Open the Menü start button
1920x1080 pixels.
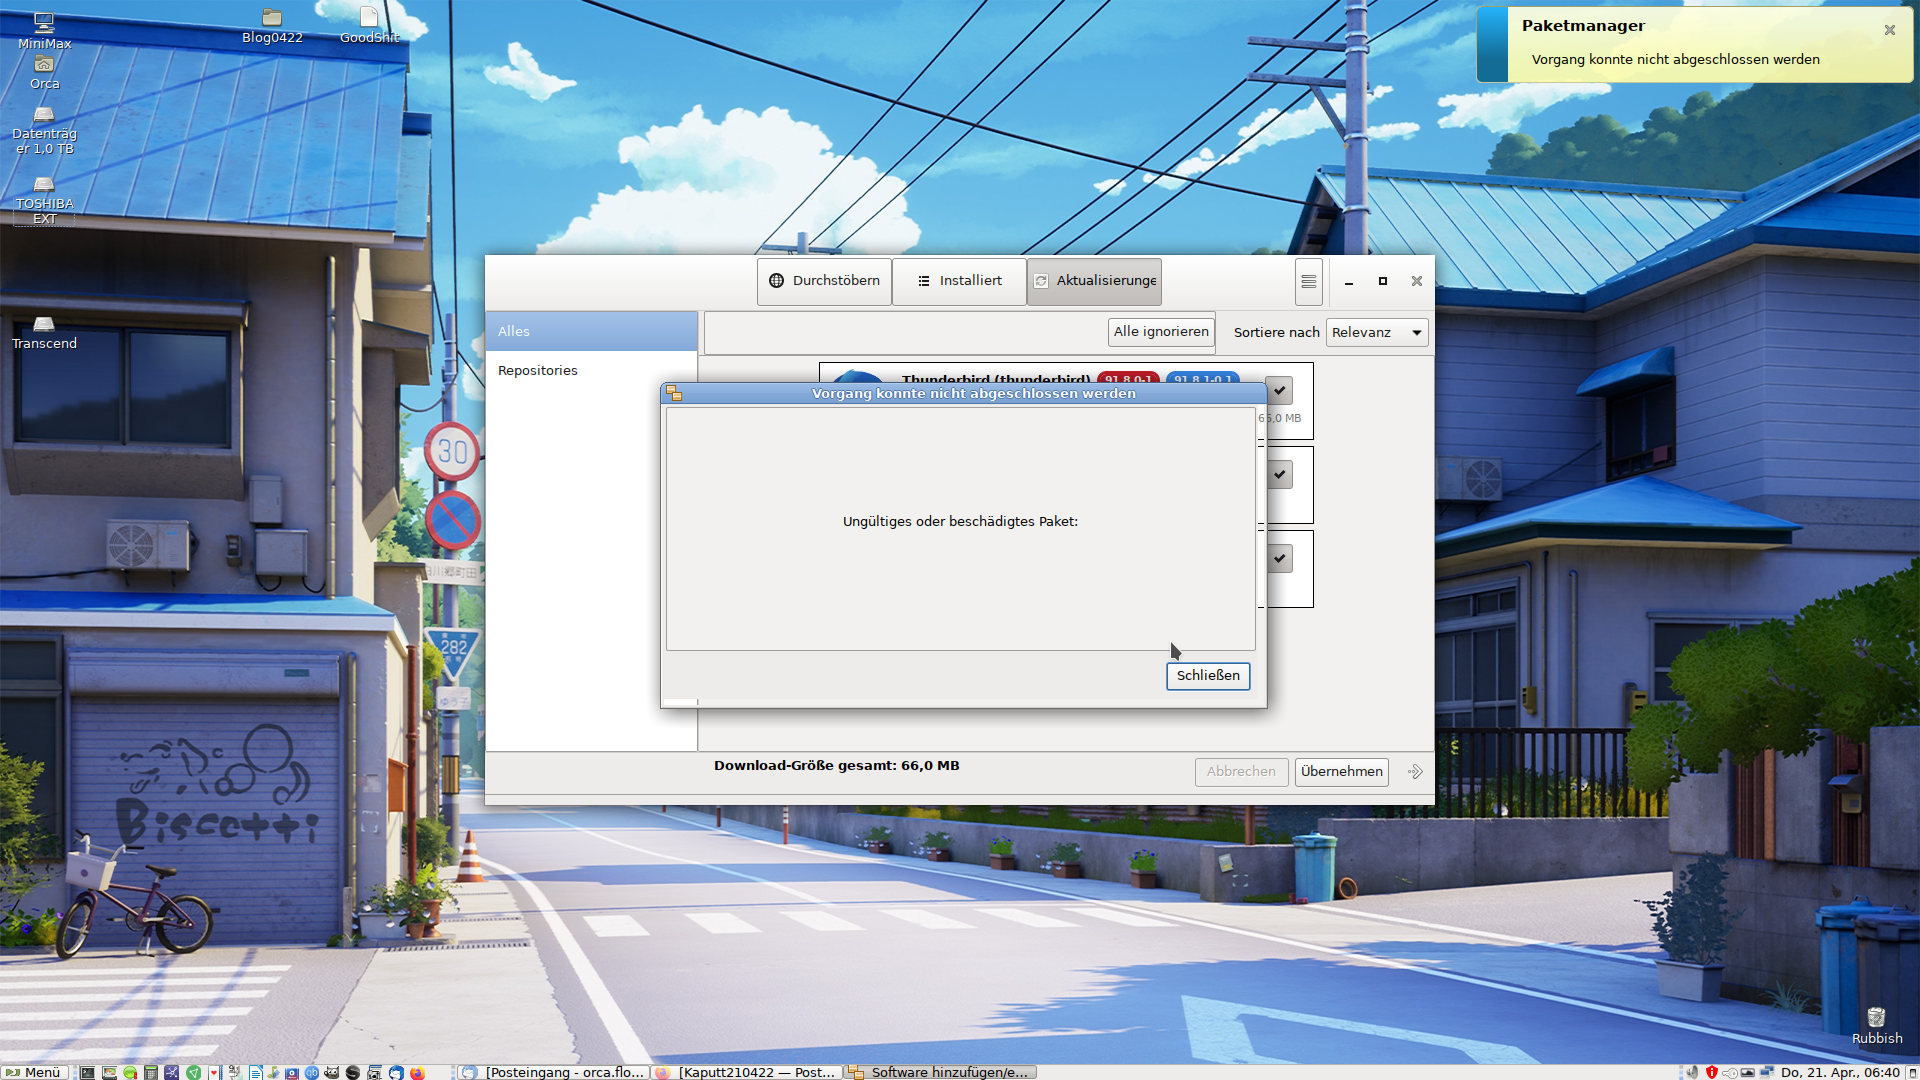coord(34,1072)
